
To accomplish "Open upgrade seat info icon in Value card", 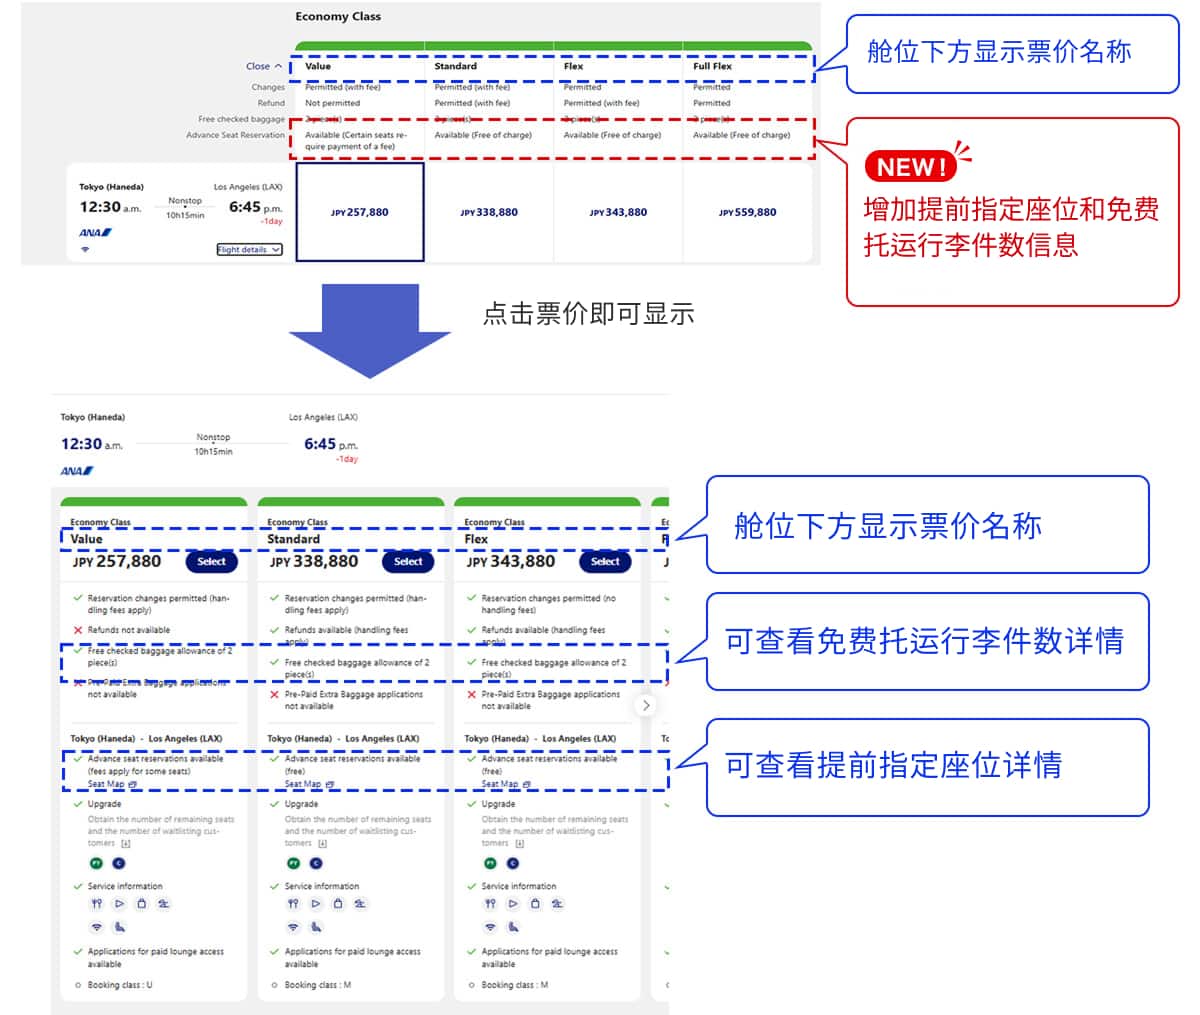I will coord(125,844).
